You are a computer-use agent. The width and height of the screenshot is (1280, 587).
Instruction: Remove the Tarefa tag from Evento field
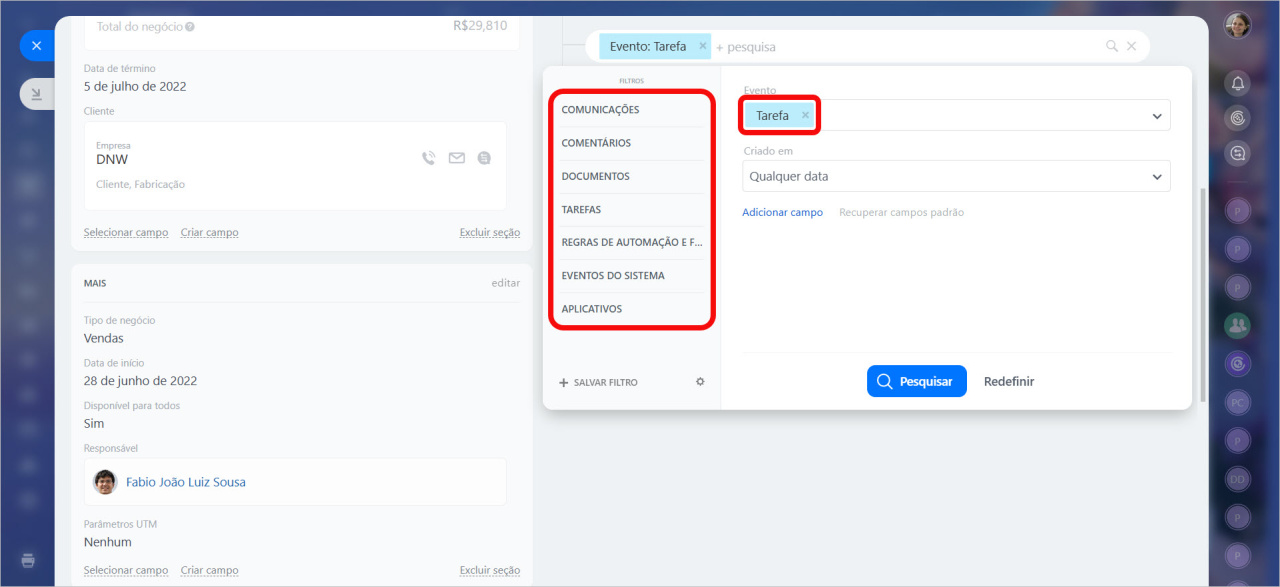coord(805,115)
